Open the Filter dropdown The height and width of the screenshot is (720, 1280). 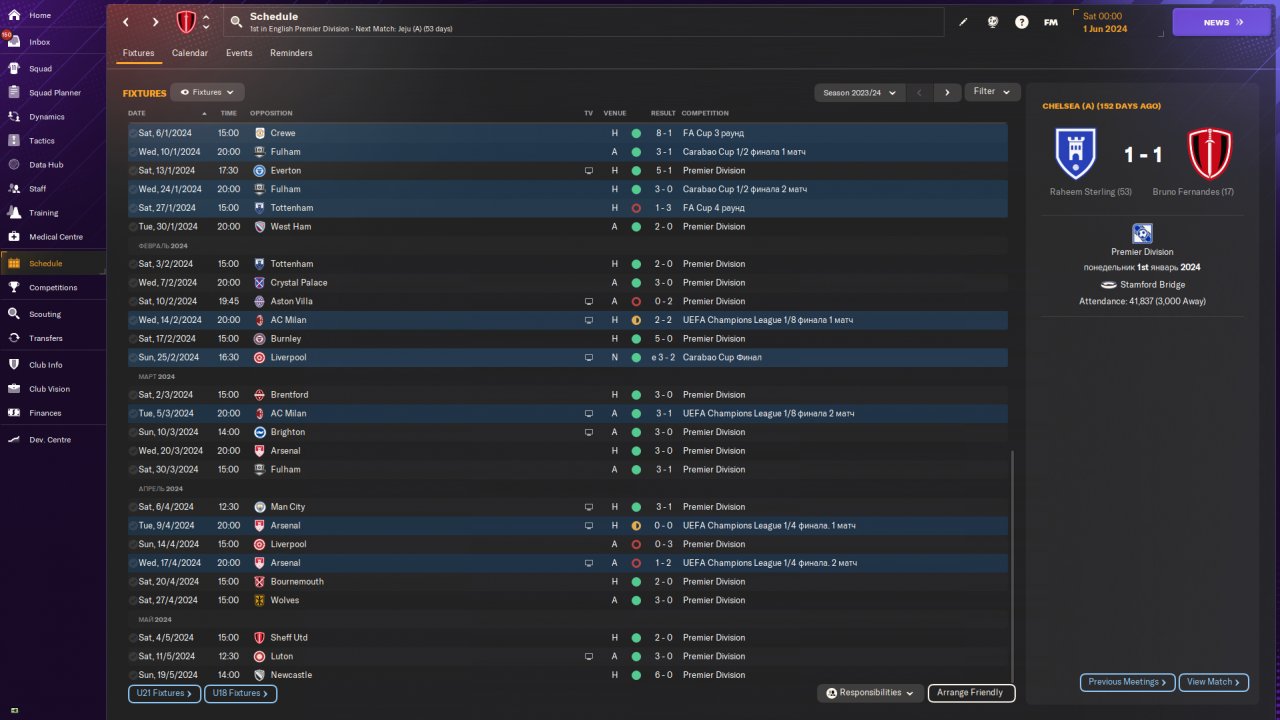(x=992, y=92)
